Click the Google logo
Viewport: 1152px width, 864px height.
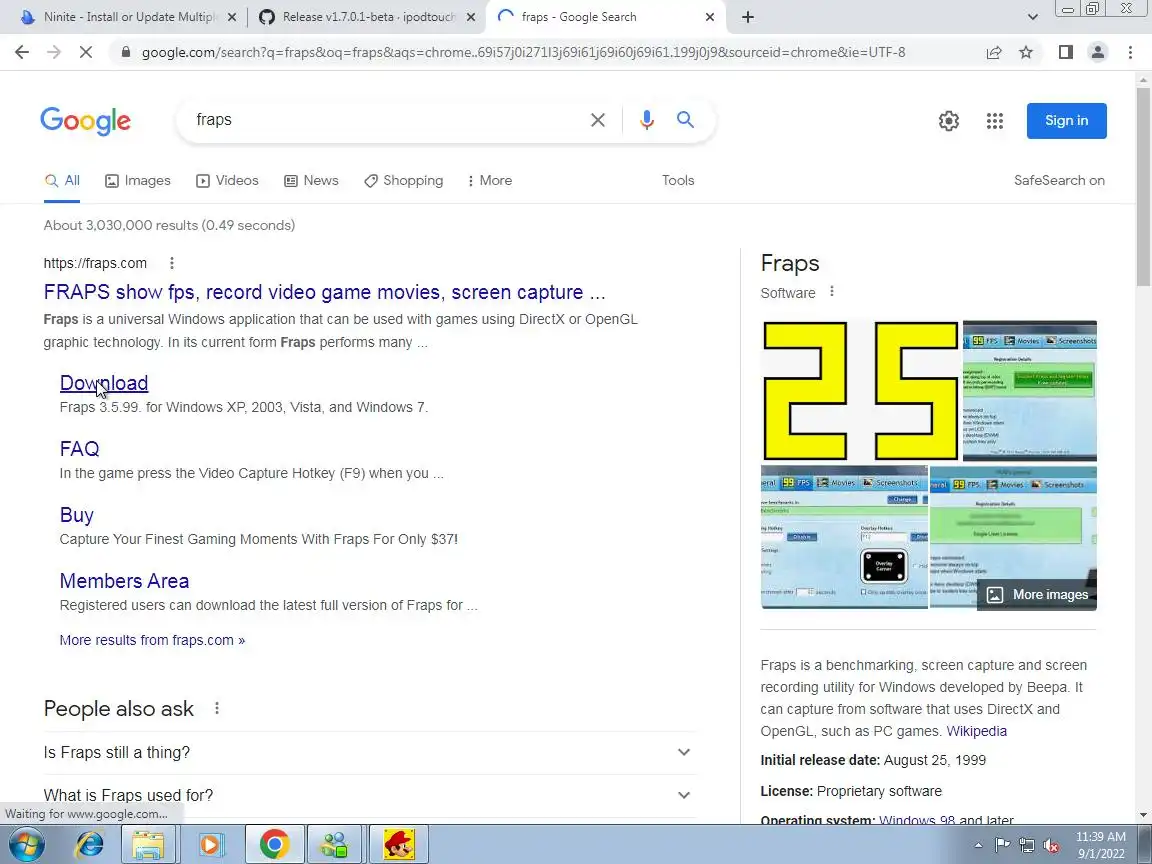[x=85, y=121]
